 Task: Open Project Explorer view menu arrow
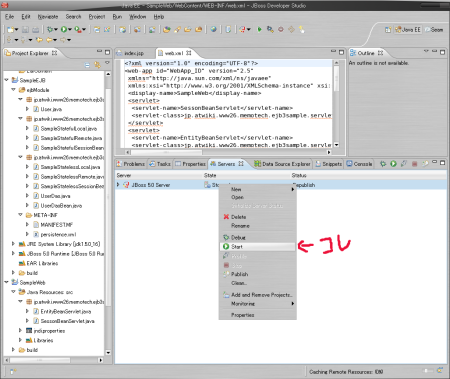point(107,63)
